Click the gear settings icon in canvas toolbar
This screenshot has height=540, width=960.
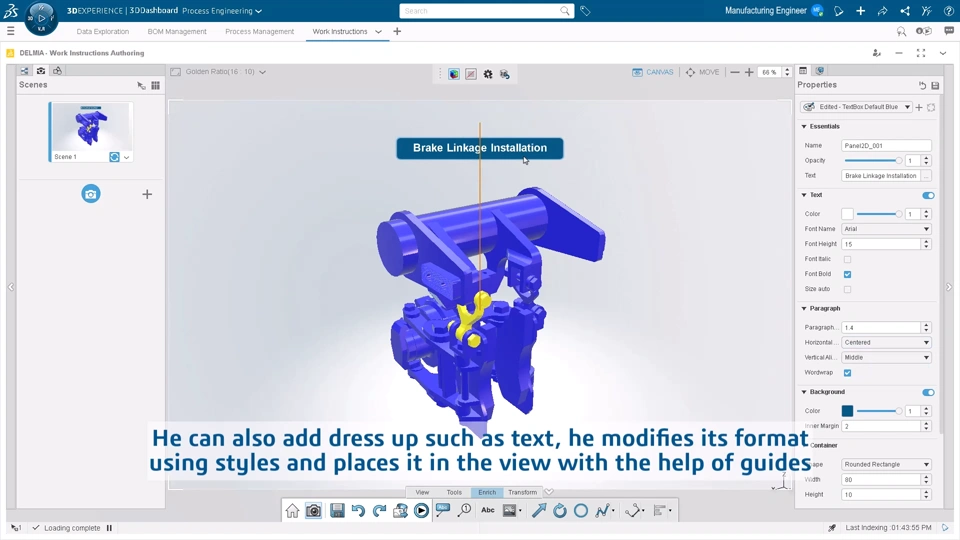(488, 74)
